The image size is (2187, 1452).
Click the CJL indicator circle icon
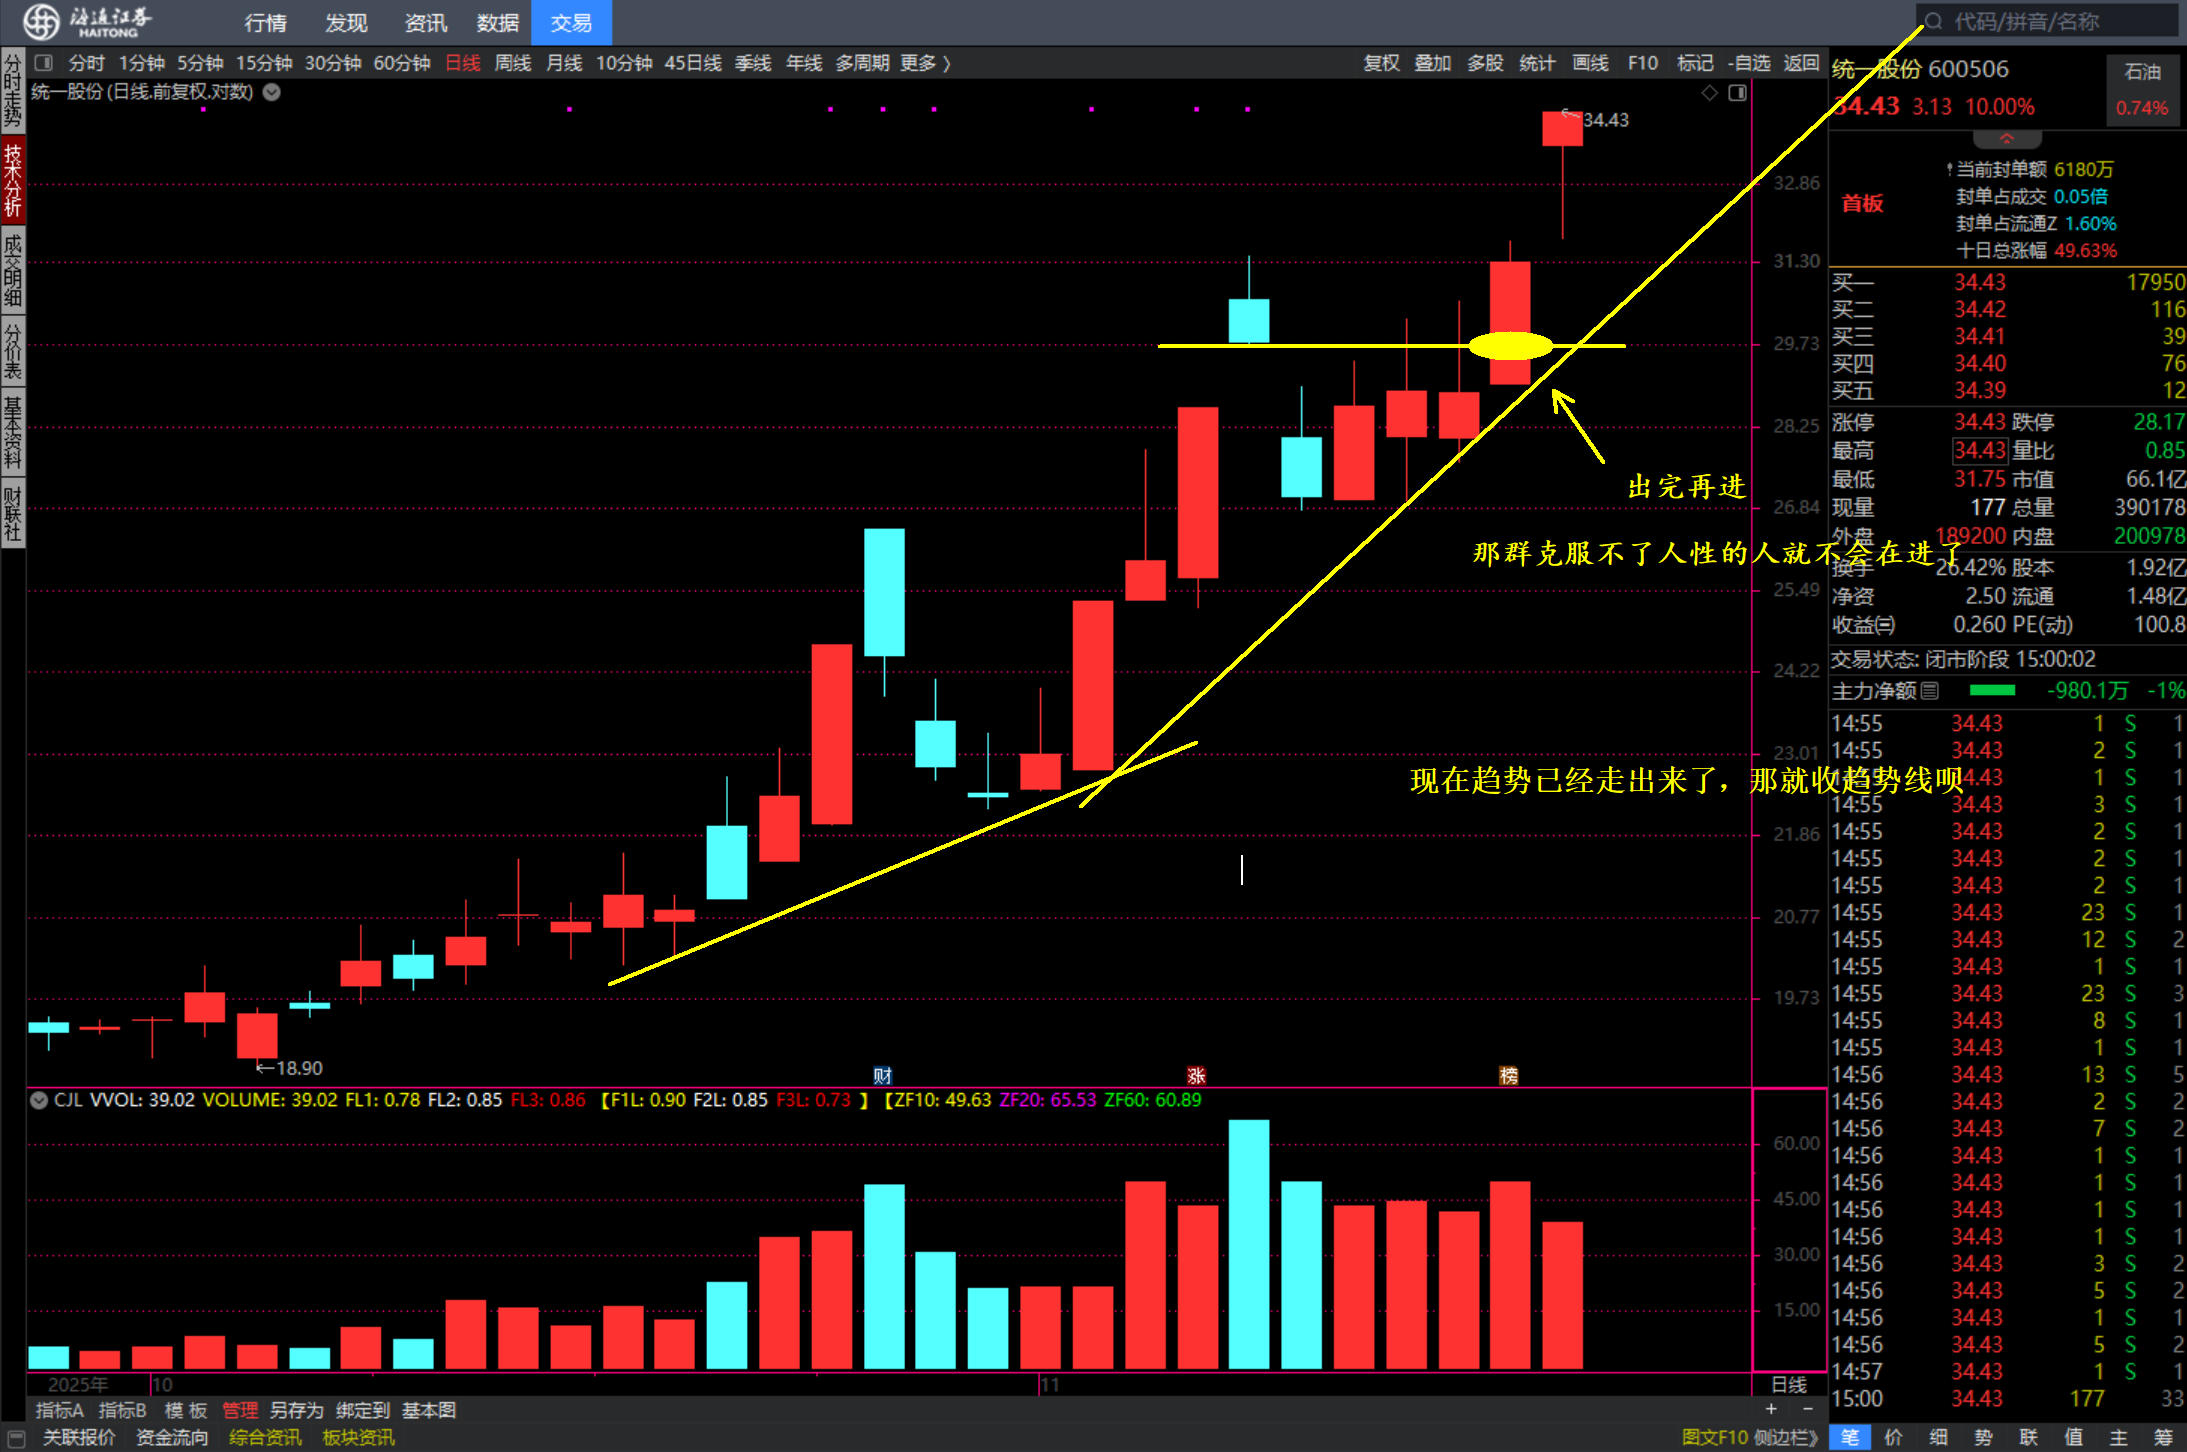click(x=39, y=1100)
